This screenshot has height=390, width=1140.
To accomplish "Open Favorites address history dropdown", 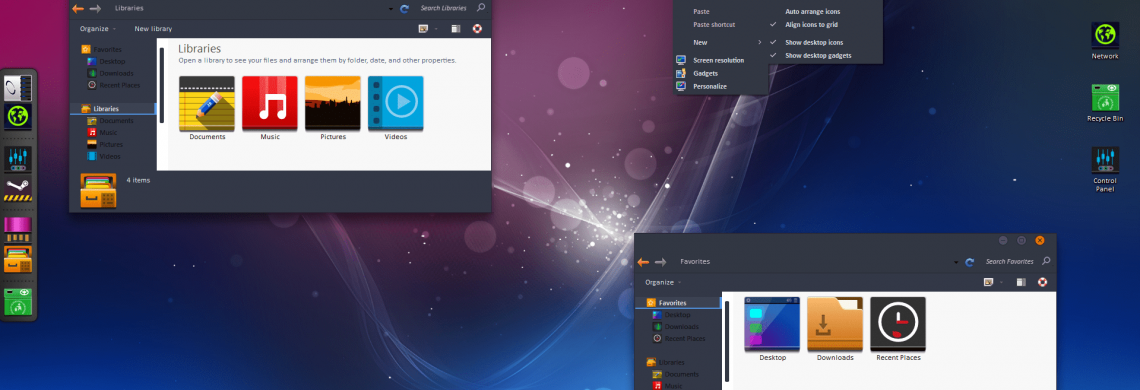I will coord(957,263).
